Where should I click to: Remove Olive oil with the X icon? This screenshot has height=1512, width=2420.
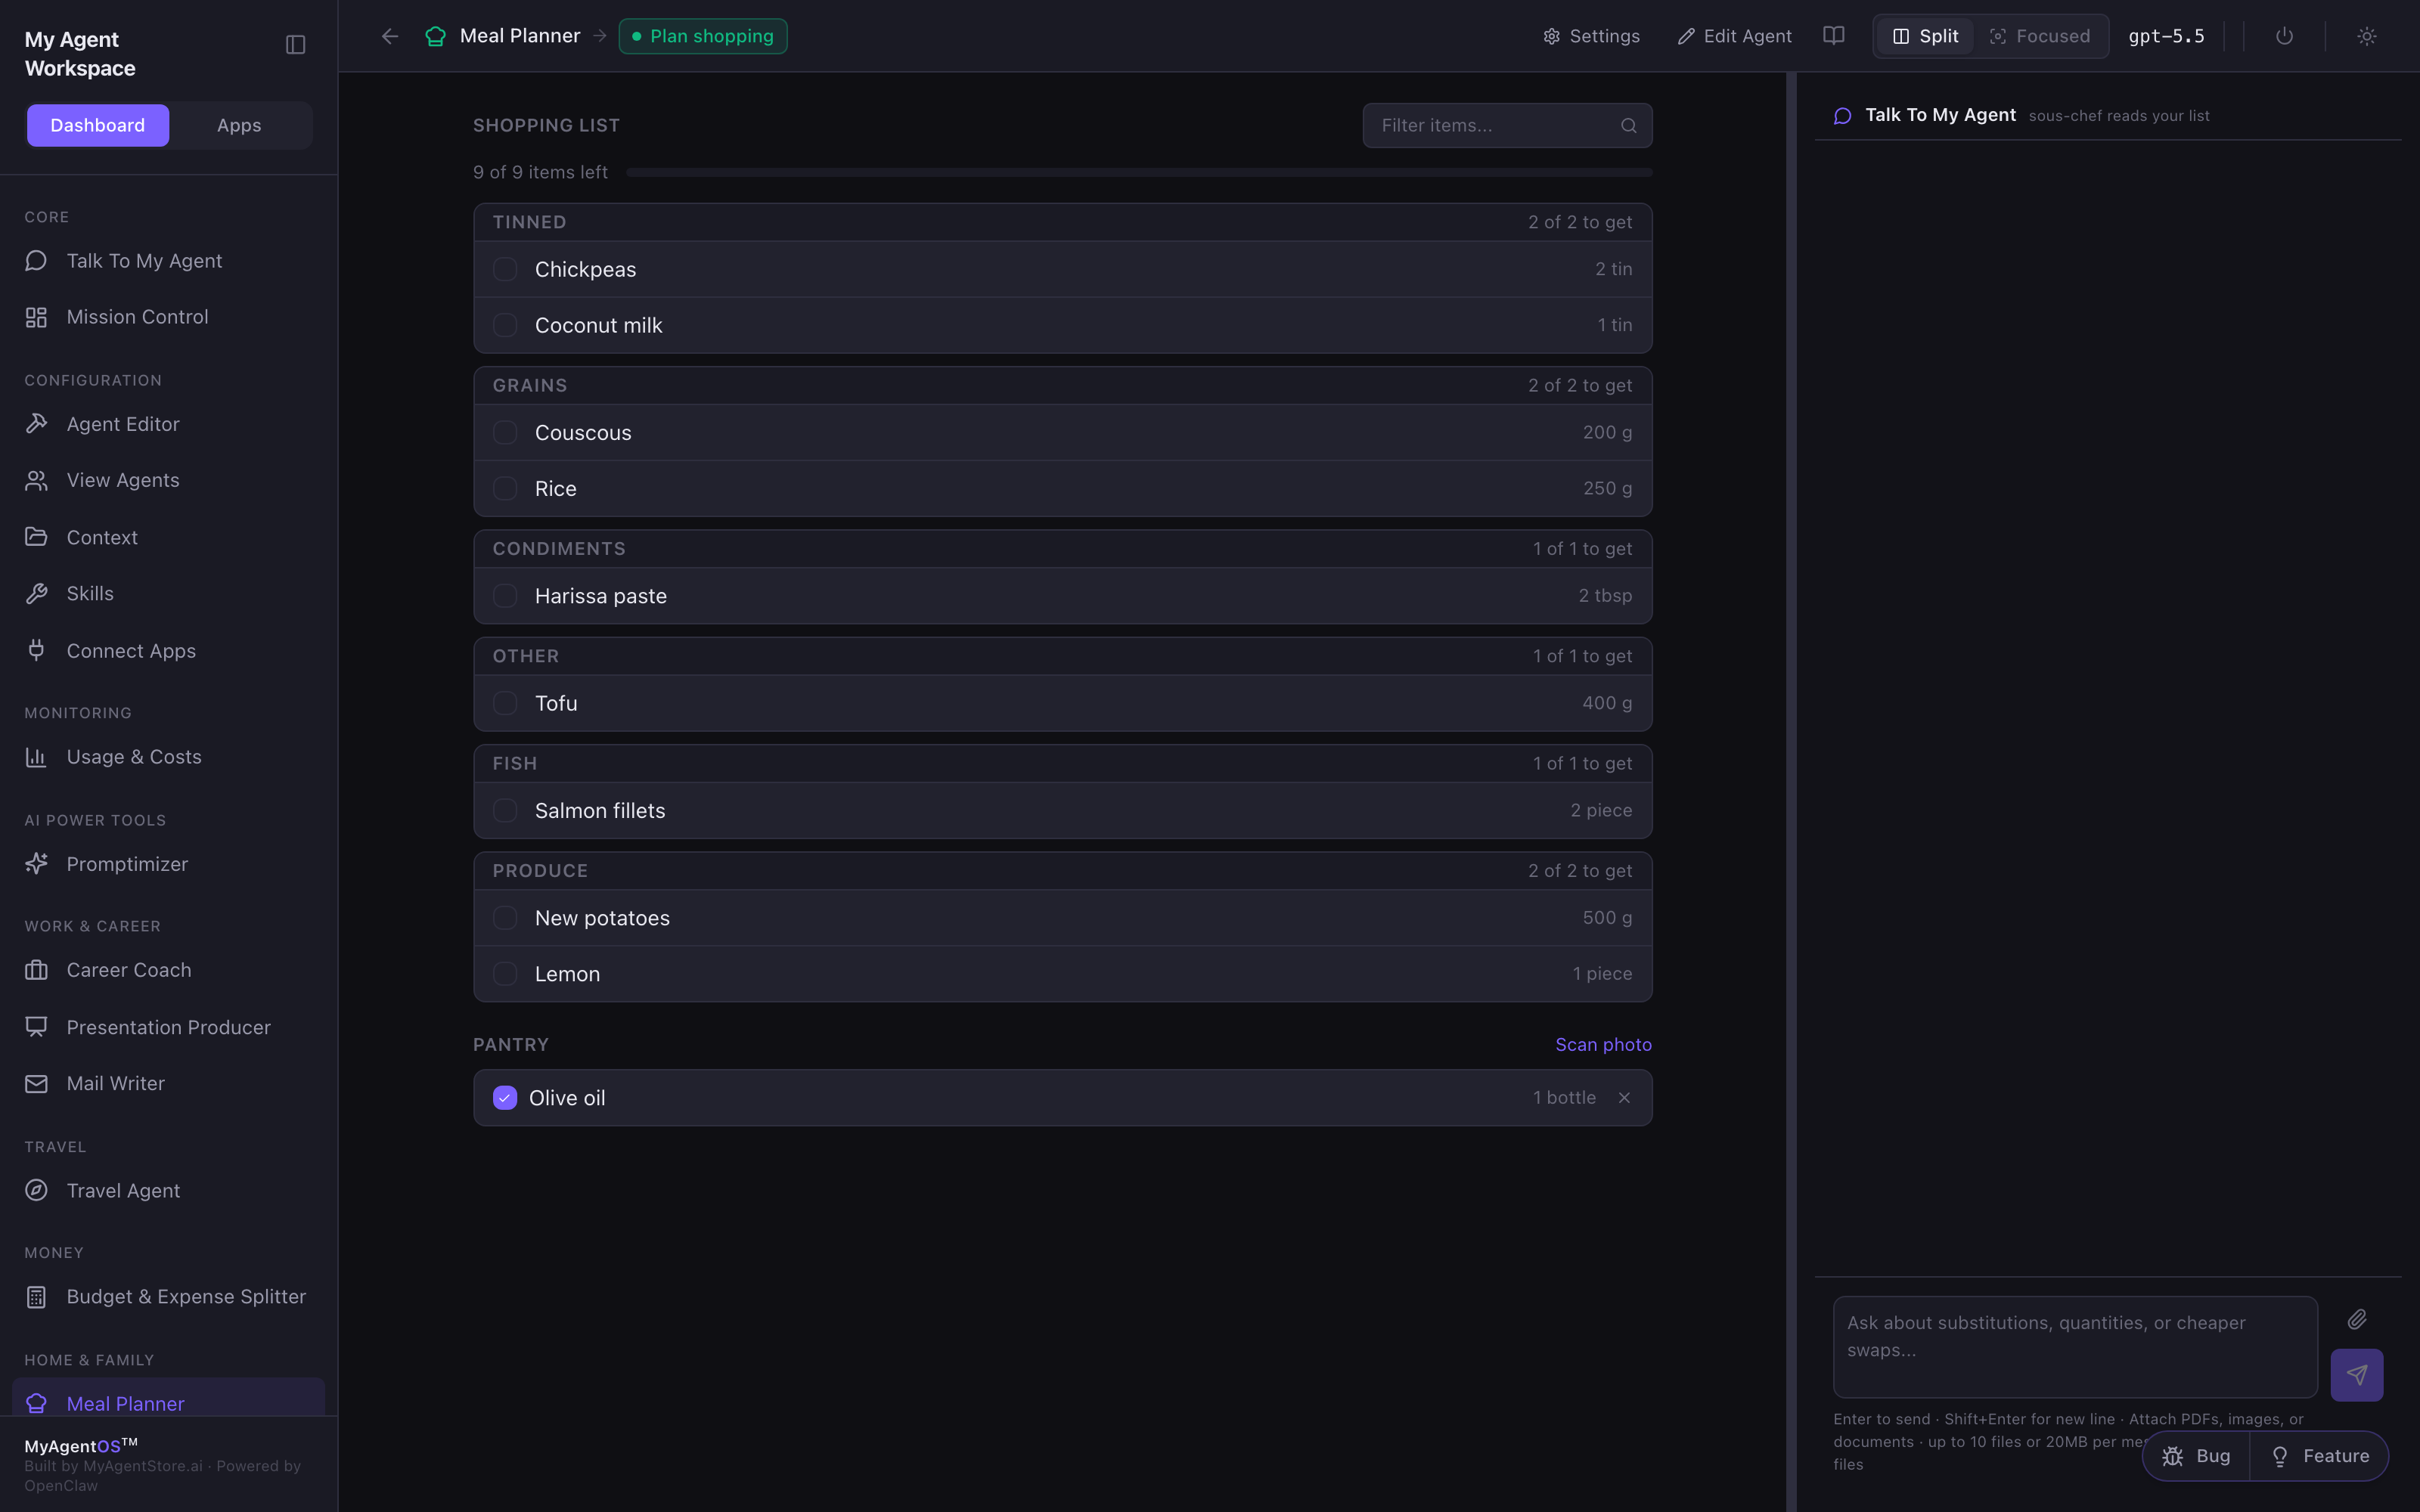(1624, 1098)
